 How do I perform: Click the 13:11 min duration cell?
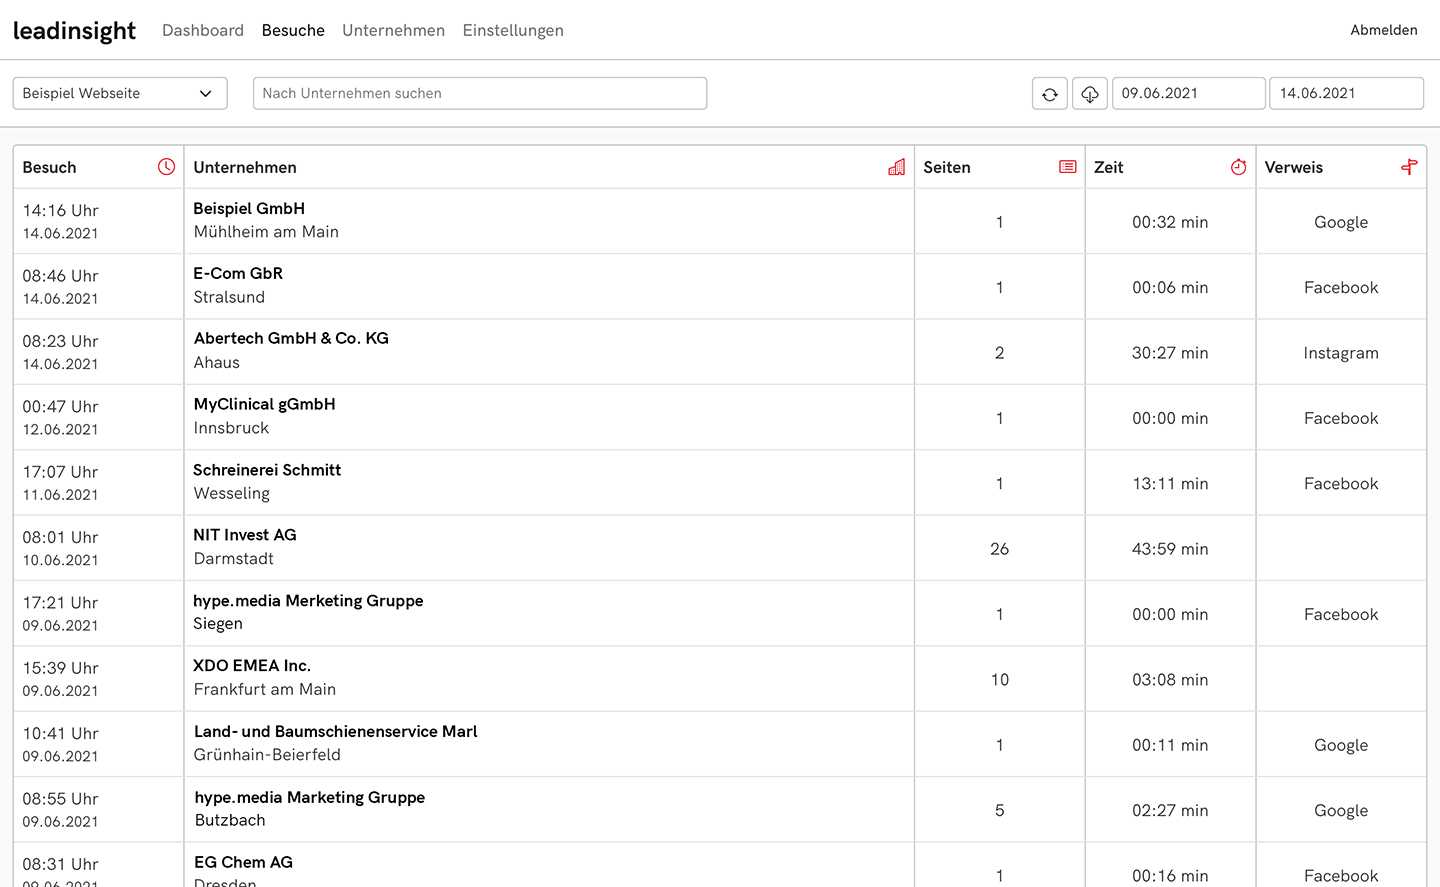tap(1170, 483)
